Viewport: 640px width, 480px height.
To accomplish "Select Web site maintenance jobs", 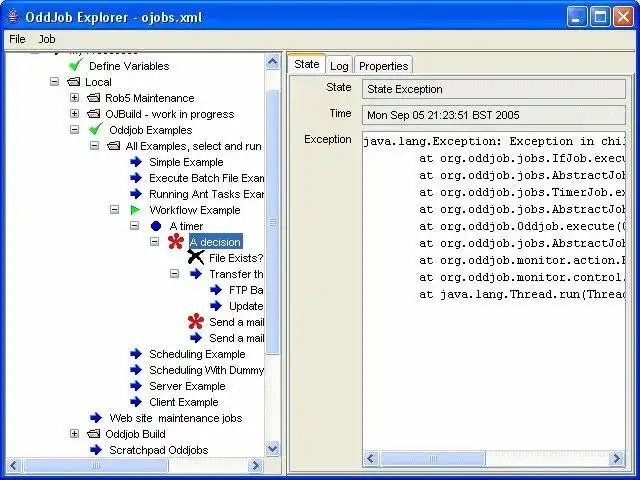I will (x=176, y=418).
